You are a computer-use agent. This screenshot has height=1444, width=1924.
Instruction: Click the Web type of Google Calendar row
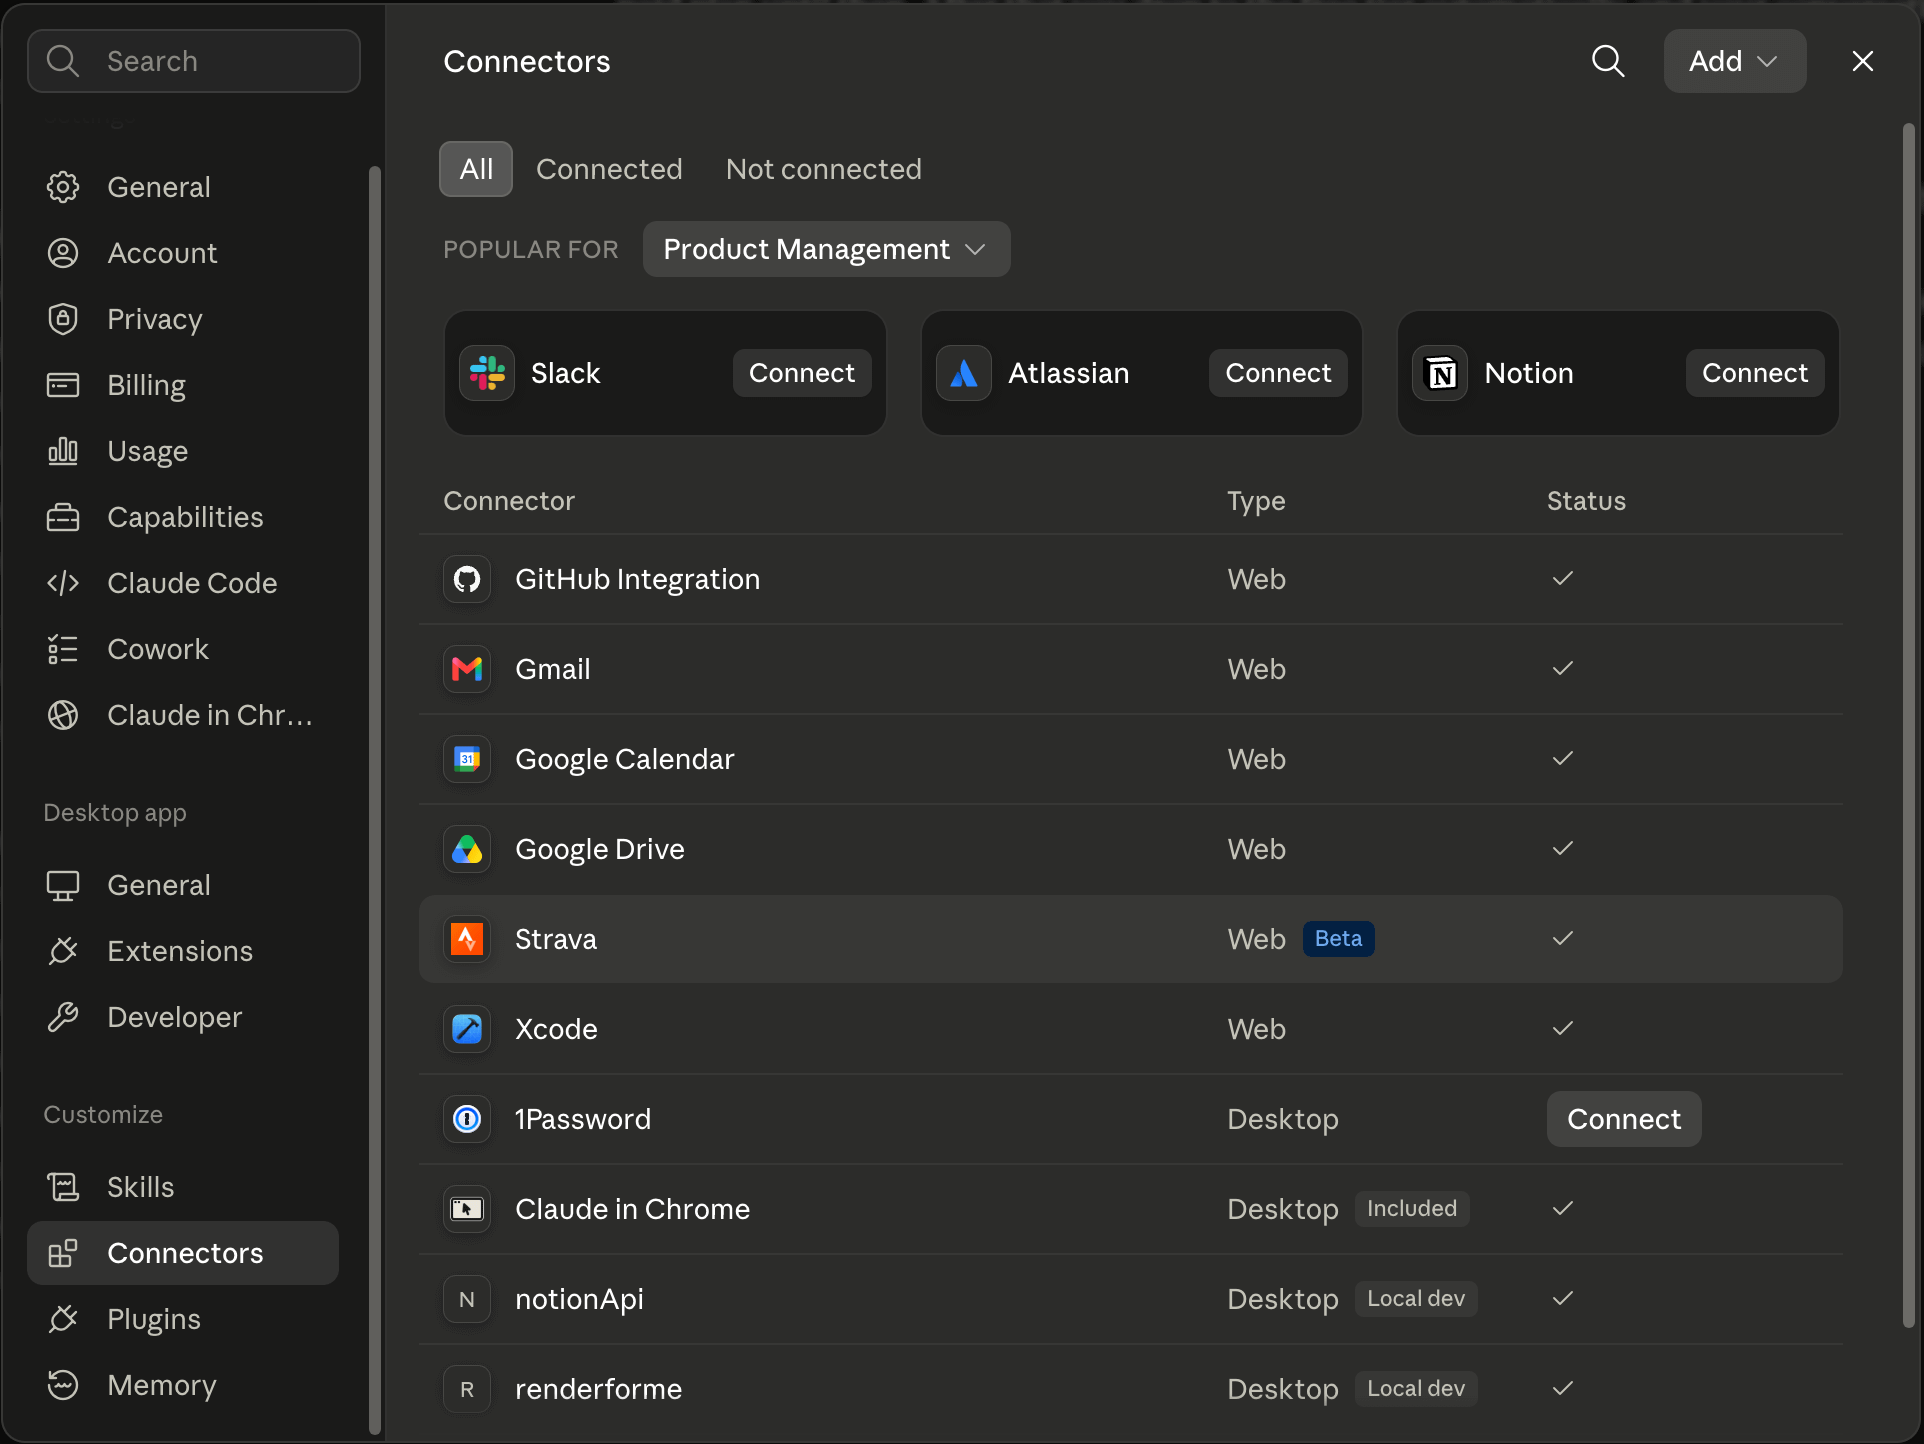coord(1256,759)
